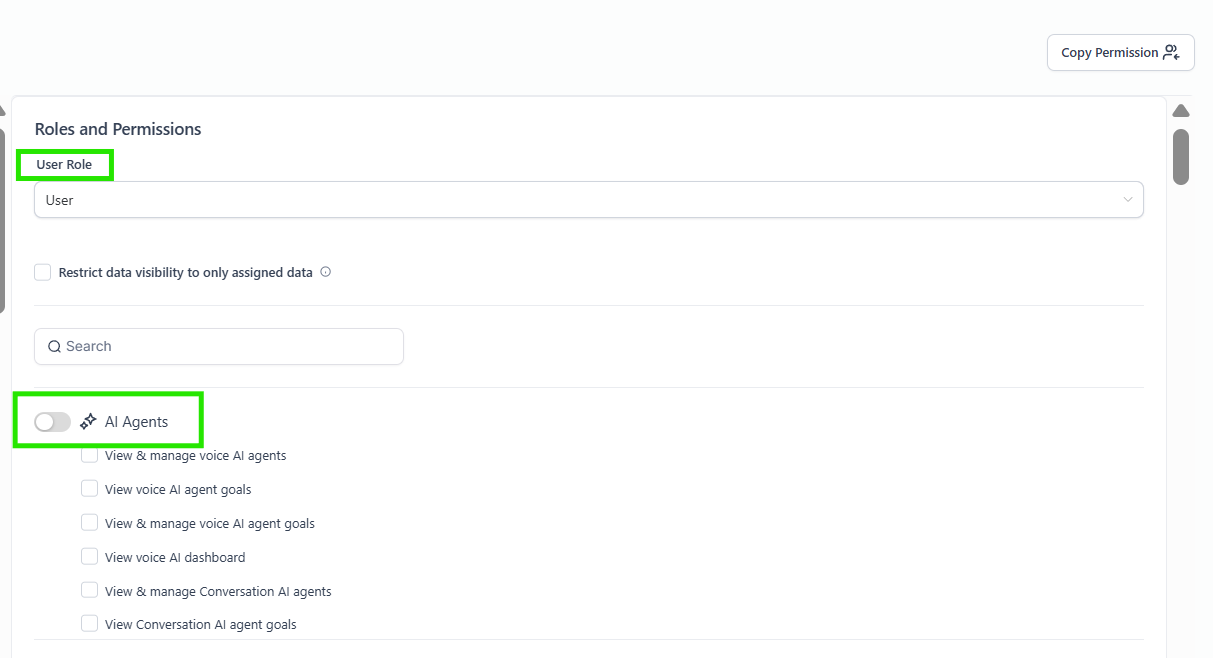
Task: Click the permissions Search field
Action: click(219, 346)
